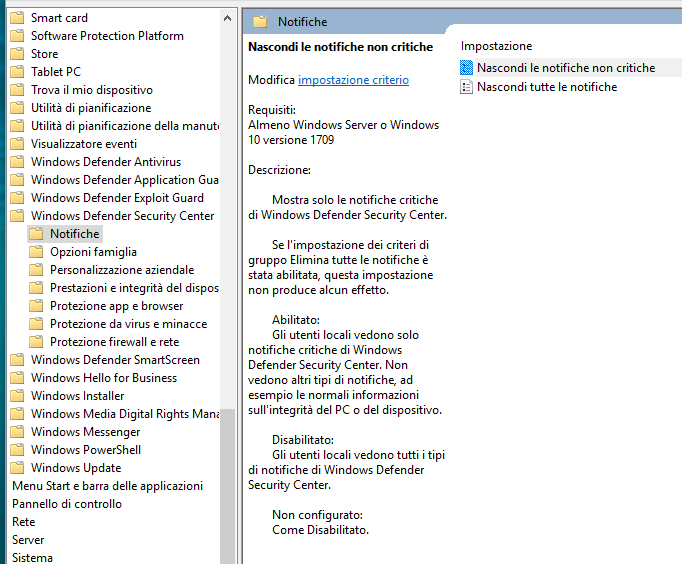Click the Windows Hello for Business folder icon
Viewport: 682px width, 564px height.
[17, 378]
